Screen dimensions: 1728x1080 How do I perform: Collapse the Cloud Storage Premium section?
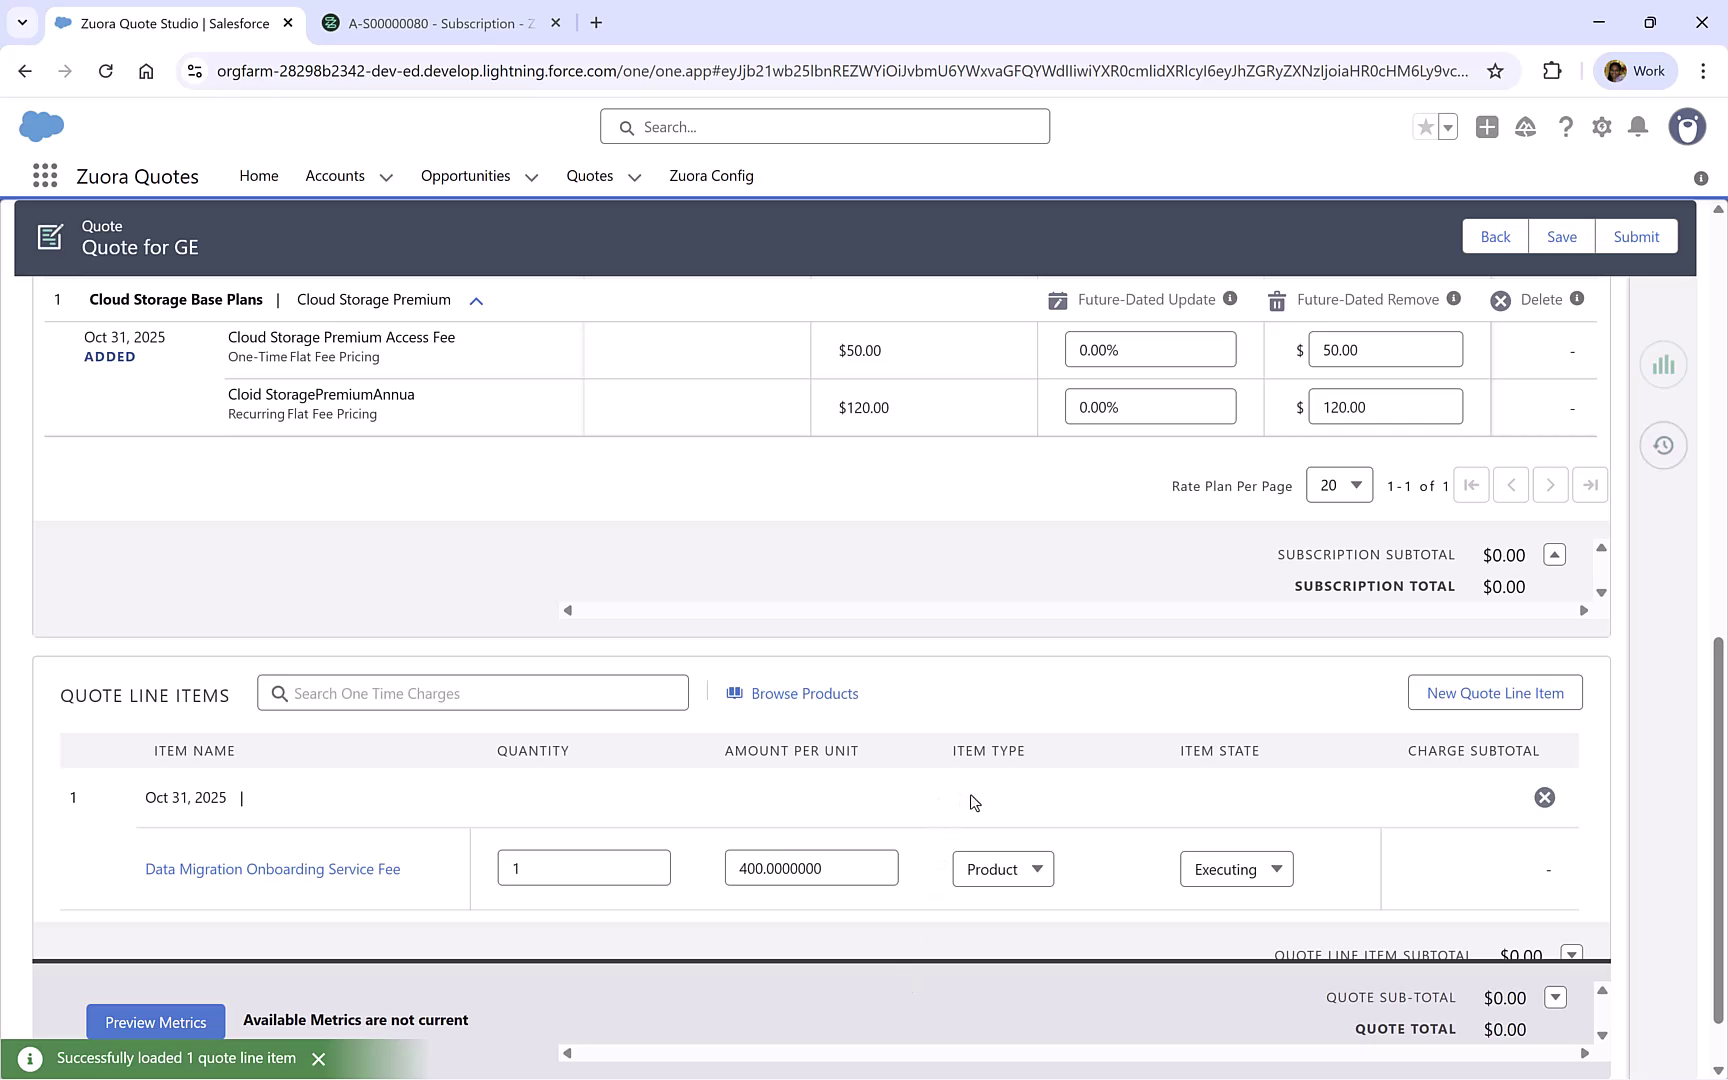[476, 300]
